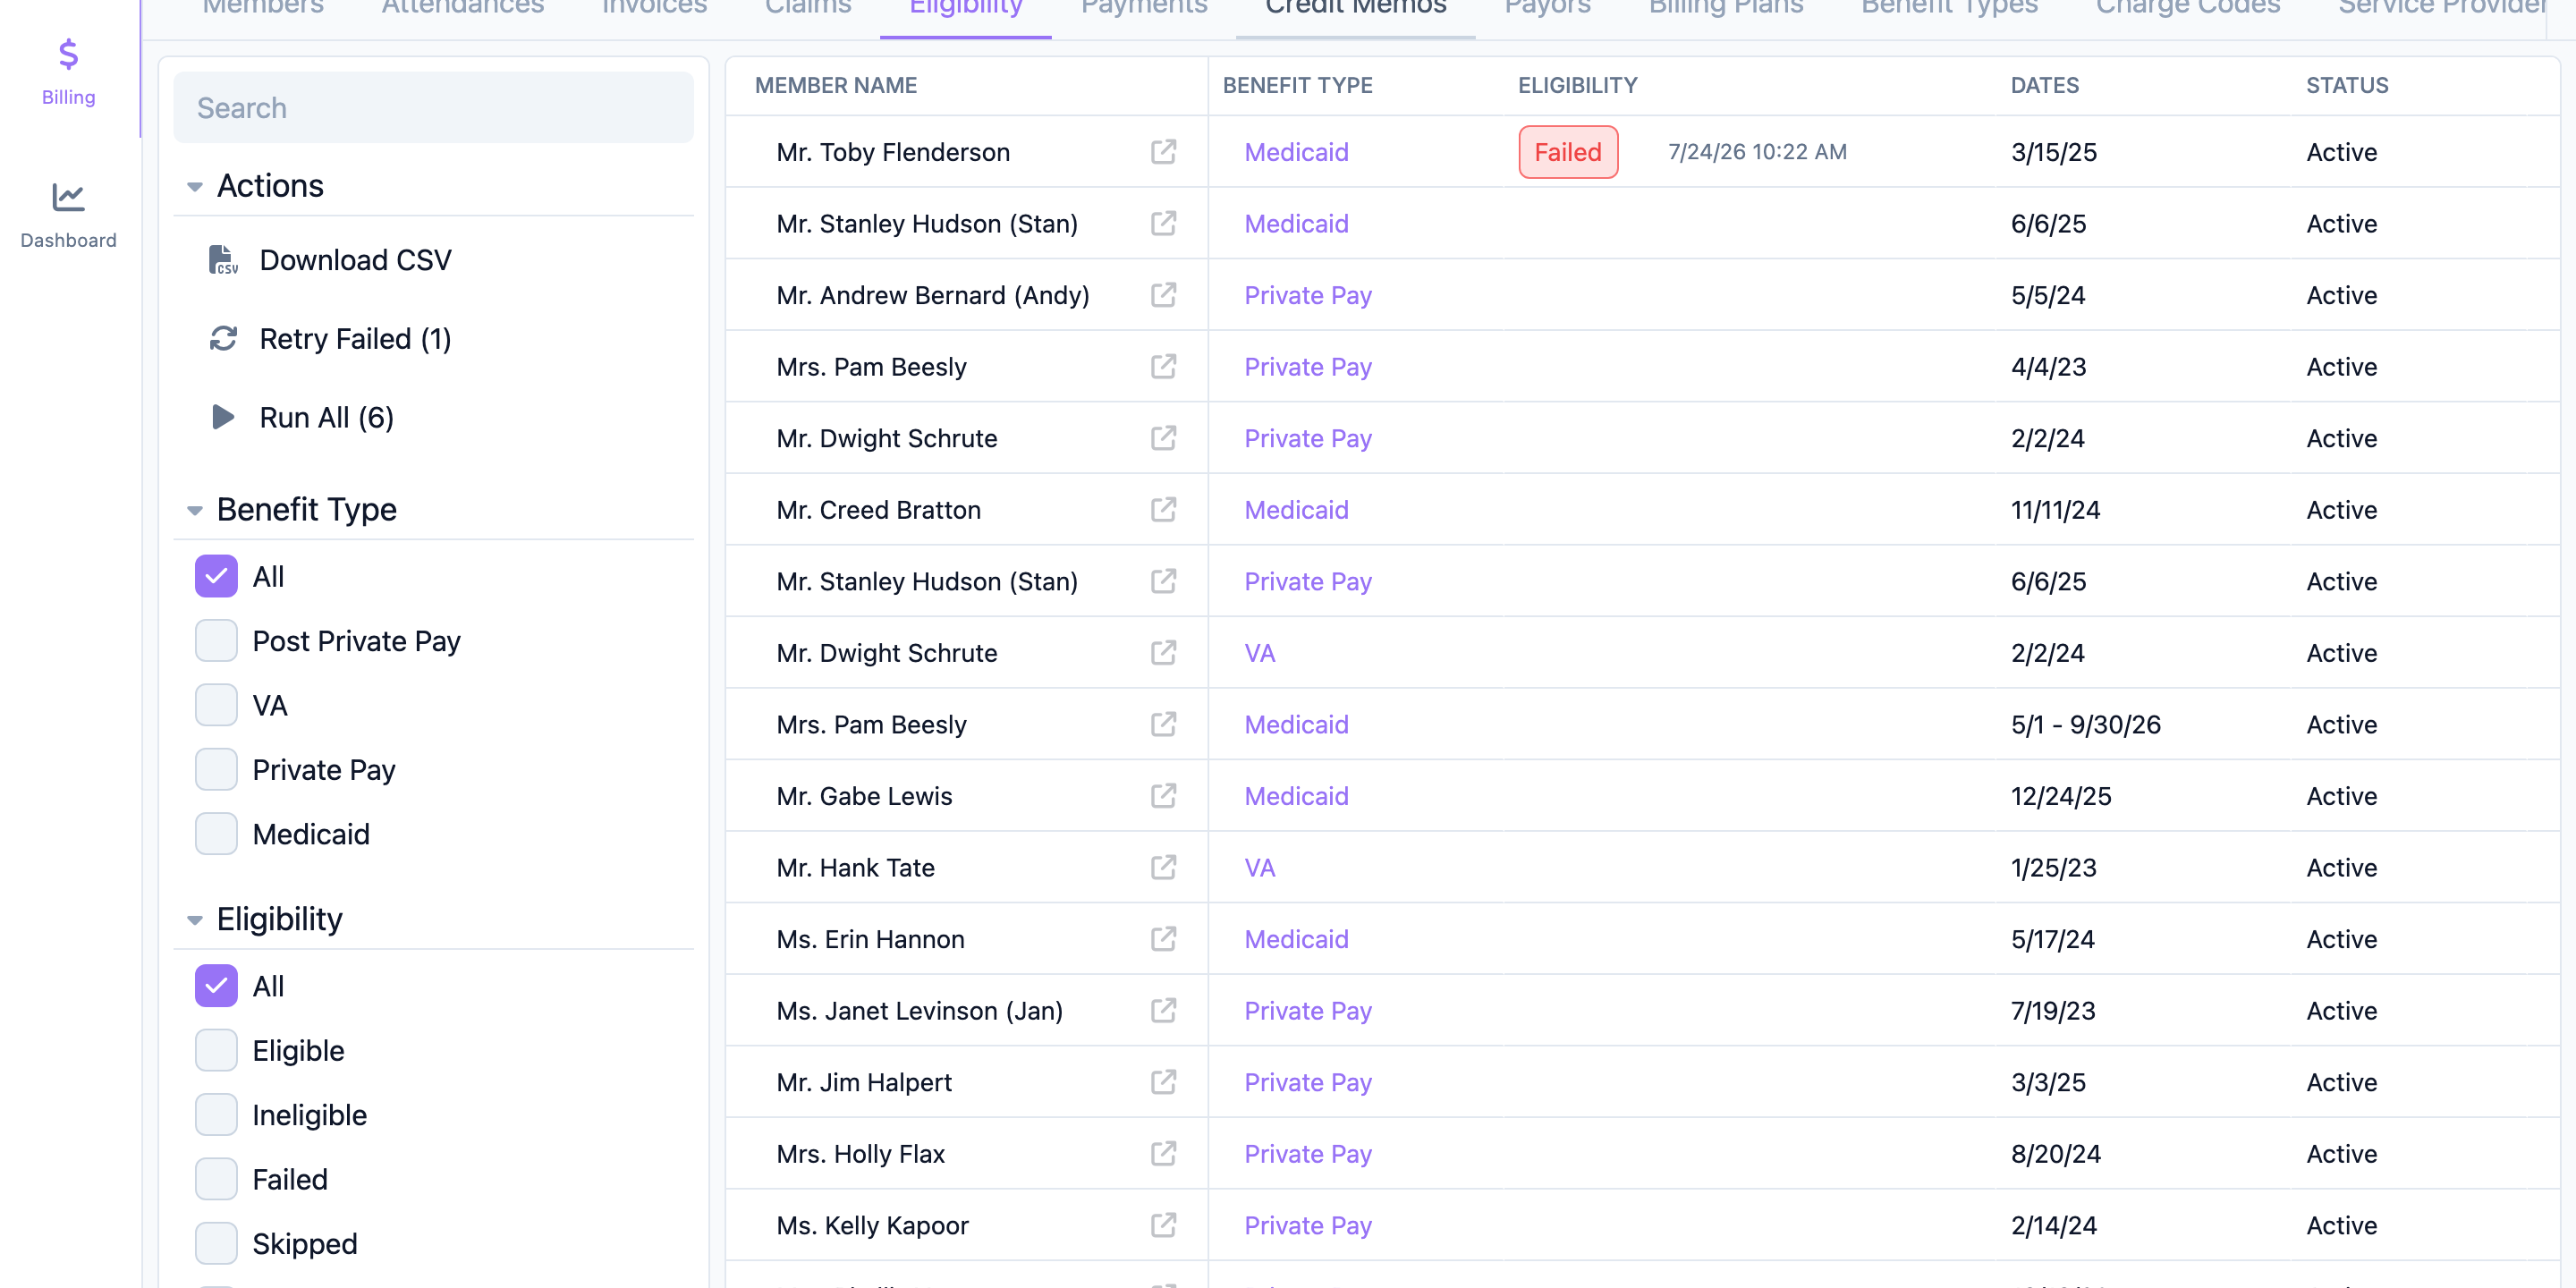This screenshot has height=1288, width=2576.
Task: Open the Billing dollar sign icon
Action: [68, 54]
